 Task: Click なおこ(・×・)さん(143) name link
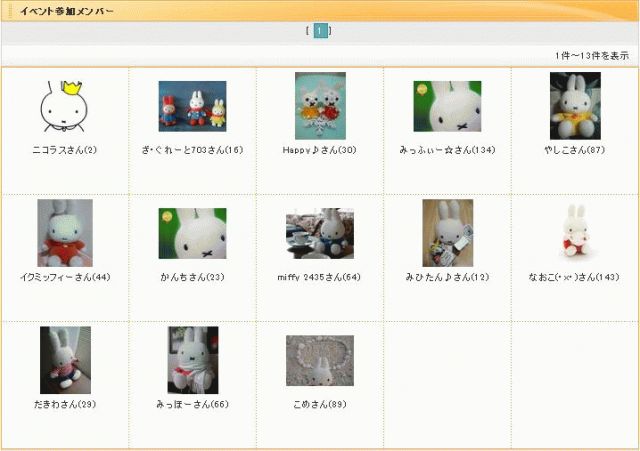point(574,277)
